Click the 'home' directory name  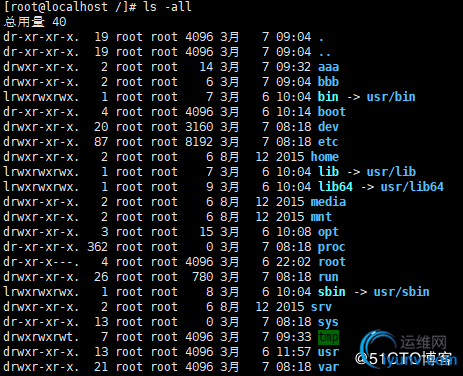(x=325, y=157)
